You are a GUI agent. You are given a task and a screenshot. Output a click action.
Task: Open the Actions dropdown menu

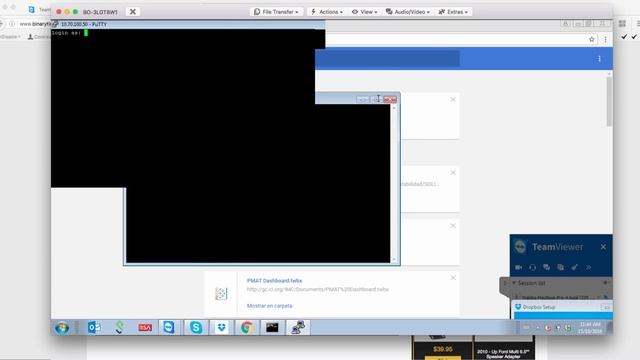click(x=327, y=12)
